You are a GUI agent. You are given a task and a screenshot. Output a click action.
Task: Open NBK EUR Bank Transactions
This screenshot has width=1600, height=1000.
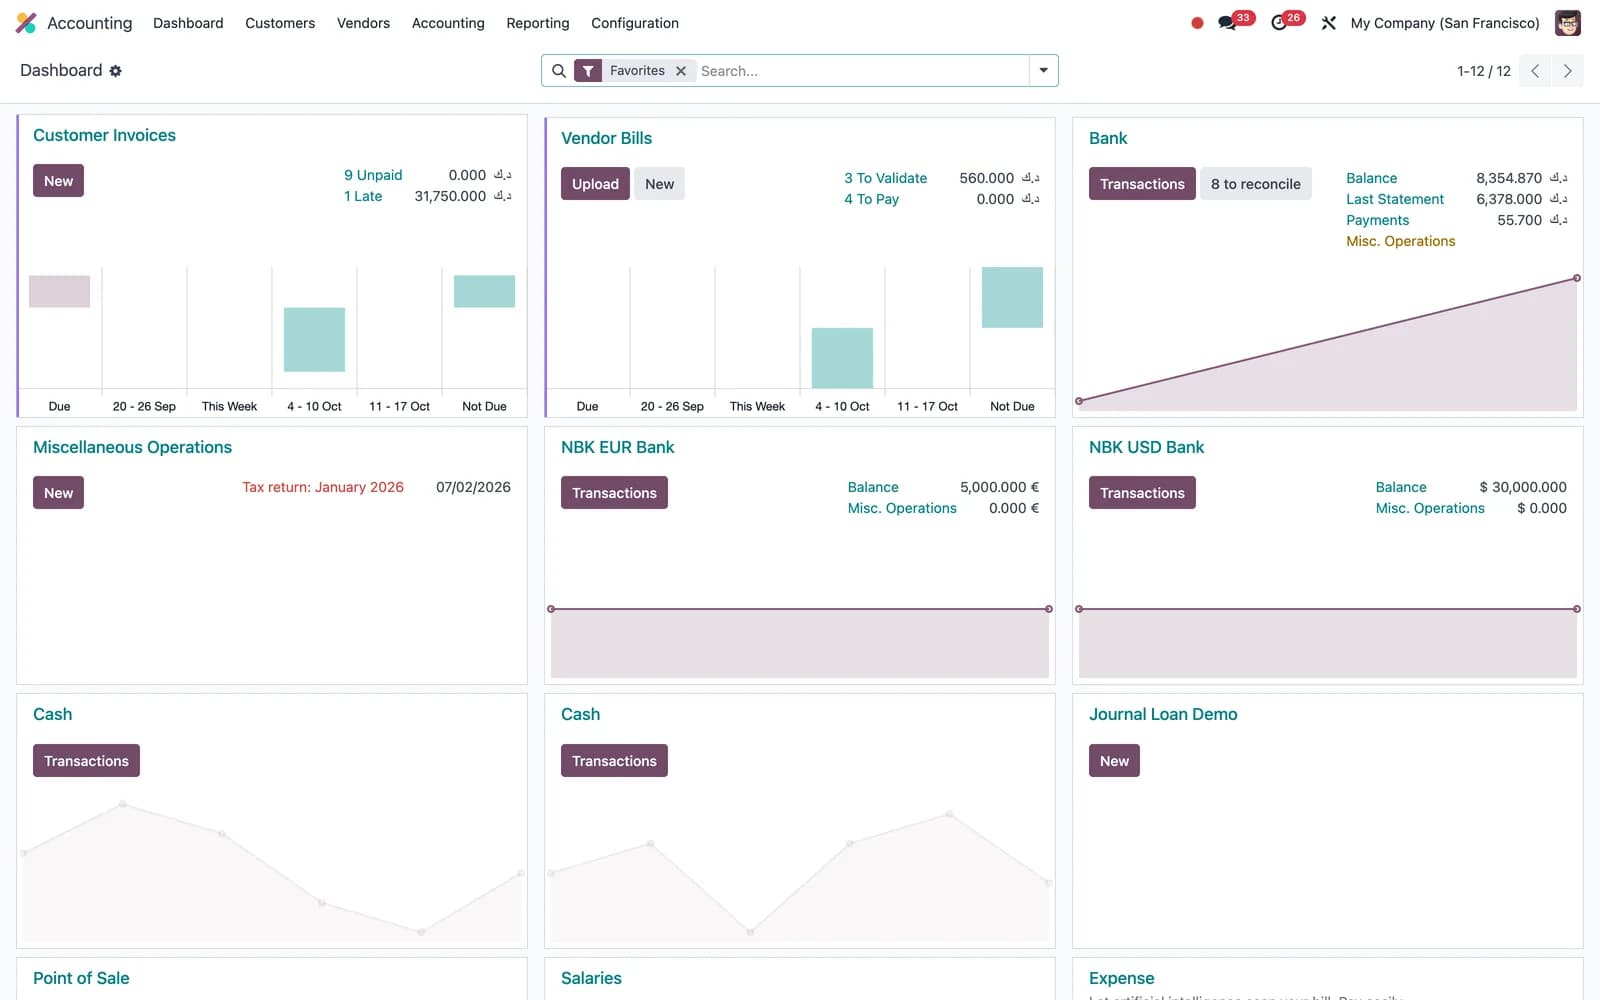(614, 493)
